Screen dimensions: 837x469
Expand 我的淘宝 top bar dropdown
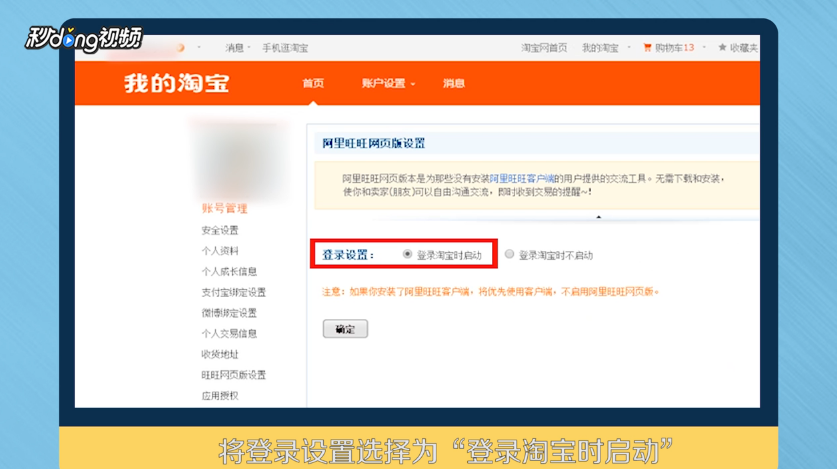(606, 48)
